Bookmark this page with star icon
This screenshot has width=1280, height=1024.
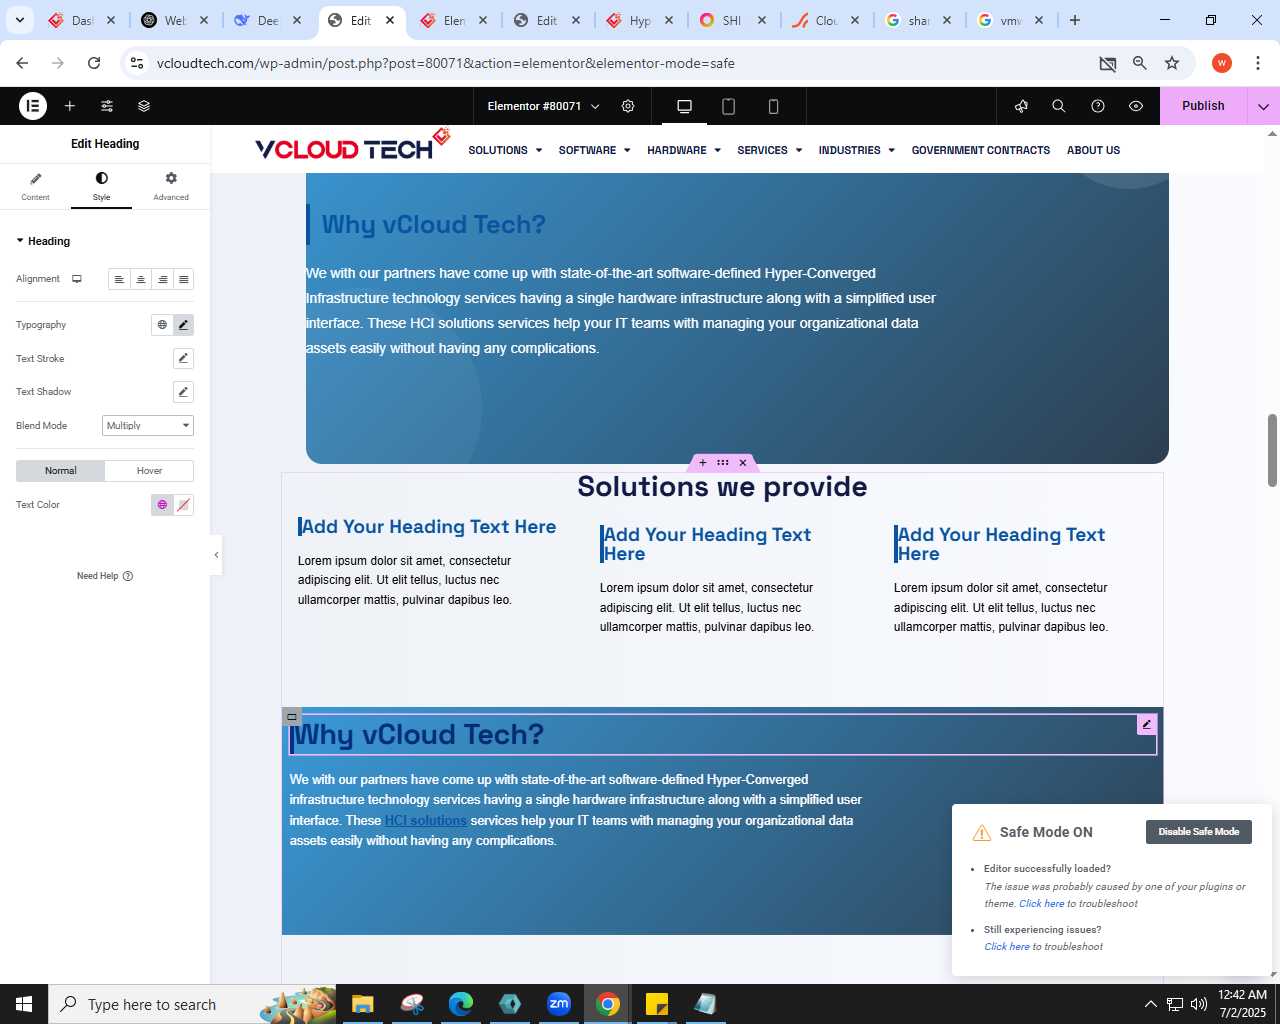pos(1172,63)
